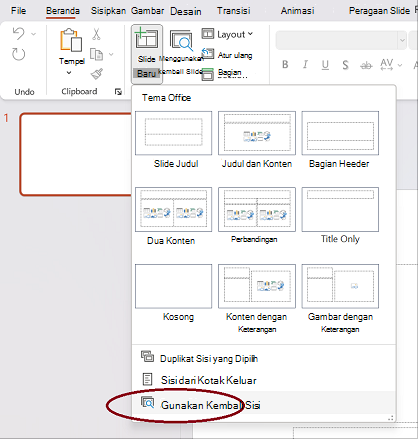Image resolution: width=418 pixels, height=439 pixels.
Task: Toggle Underline formatting
Action: [325, 65]
